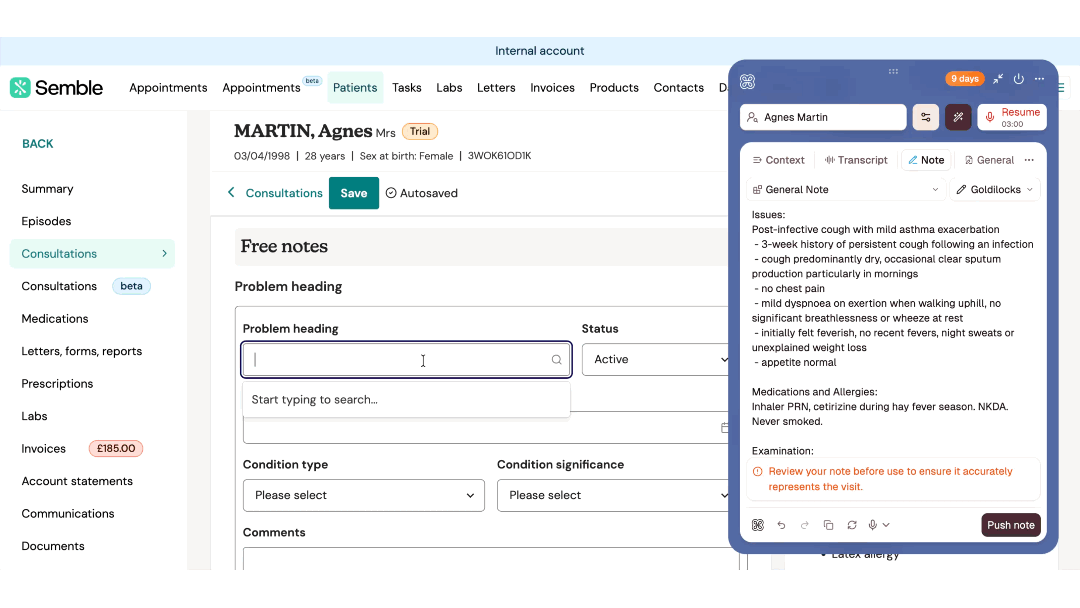Regenerate the note with refresh icon
The image size is (1080, 608).
(x=852, y=525)
